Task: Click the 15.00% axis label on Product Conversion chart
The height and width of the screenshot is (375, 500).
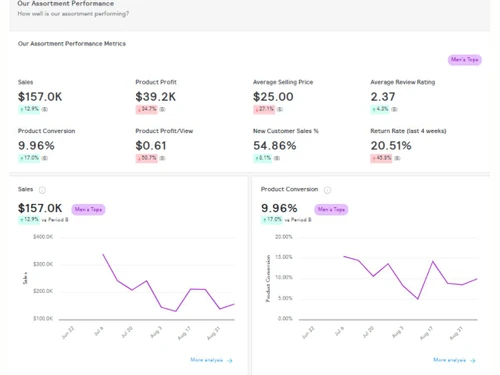Action: (x=284, y=257)
